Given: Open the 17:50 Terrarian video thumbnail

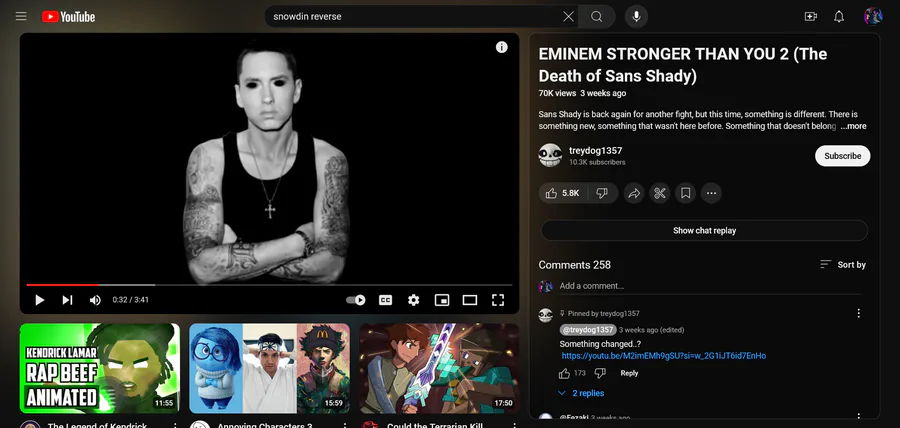Looking at the screenshot, I should coord(439,368).
